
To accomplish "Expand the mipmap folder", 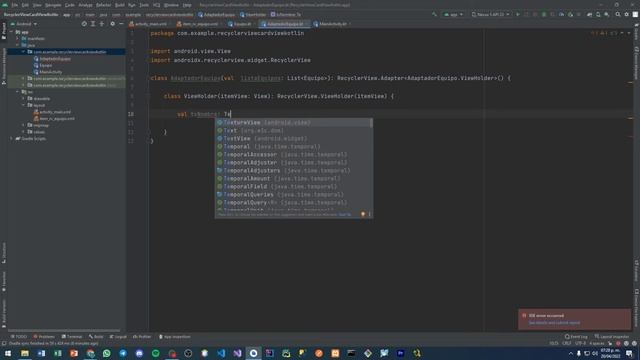I will pos(23,125).
